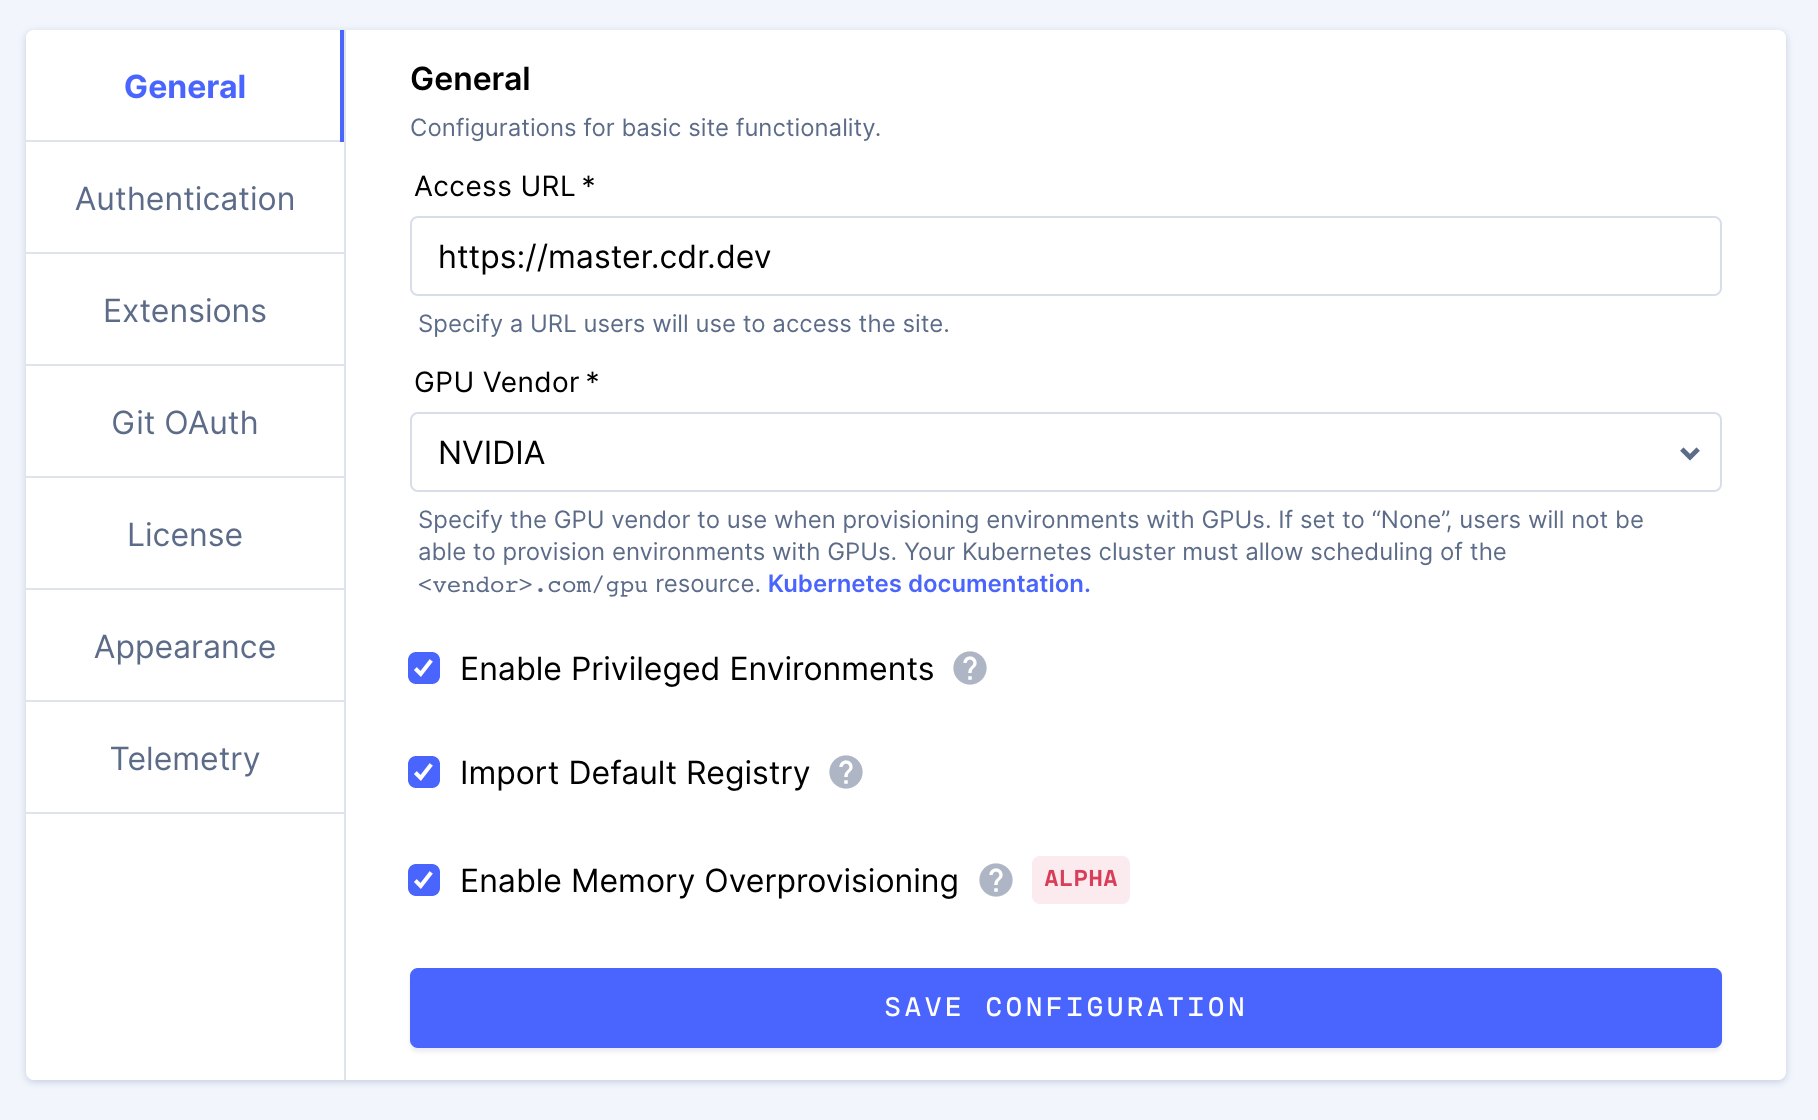1818x1120 pixels.
Task: Focus the Access URL input field
Action: 1065,256
